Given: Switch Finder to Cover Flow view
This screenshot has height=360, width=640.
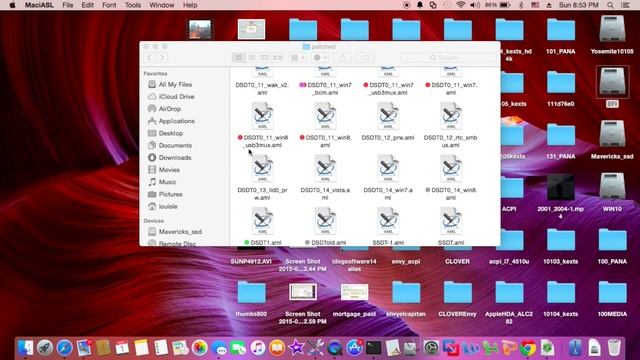Looking at the screenshot, I should [x=278, y=58].
